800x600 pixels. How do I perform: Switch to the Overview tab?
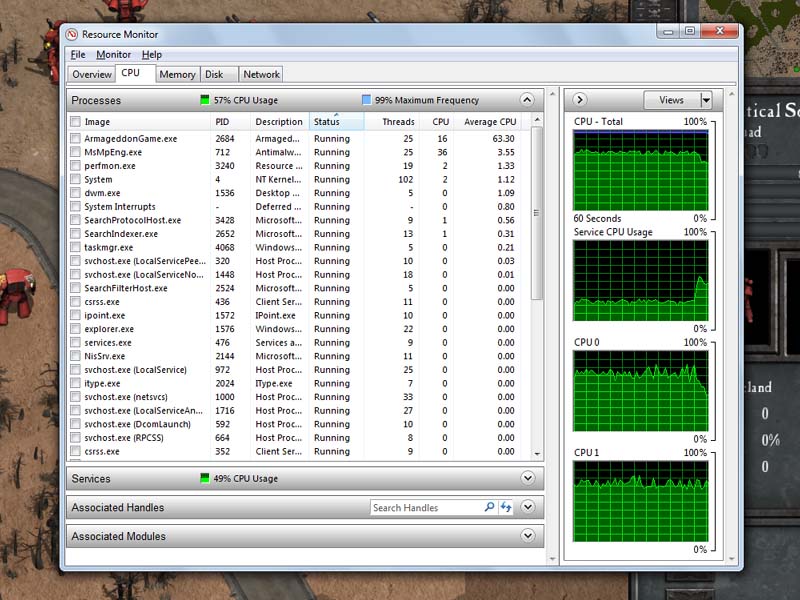[92, 74]
